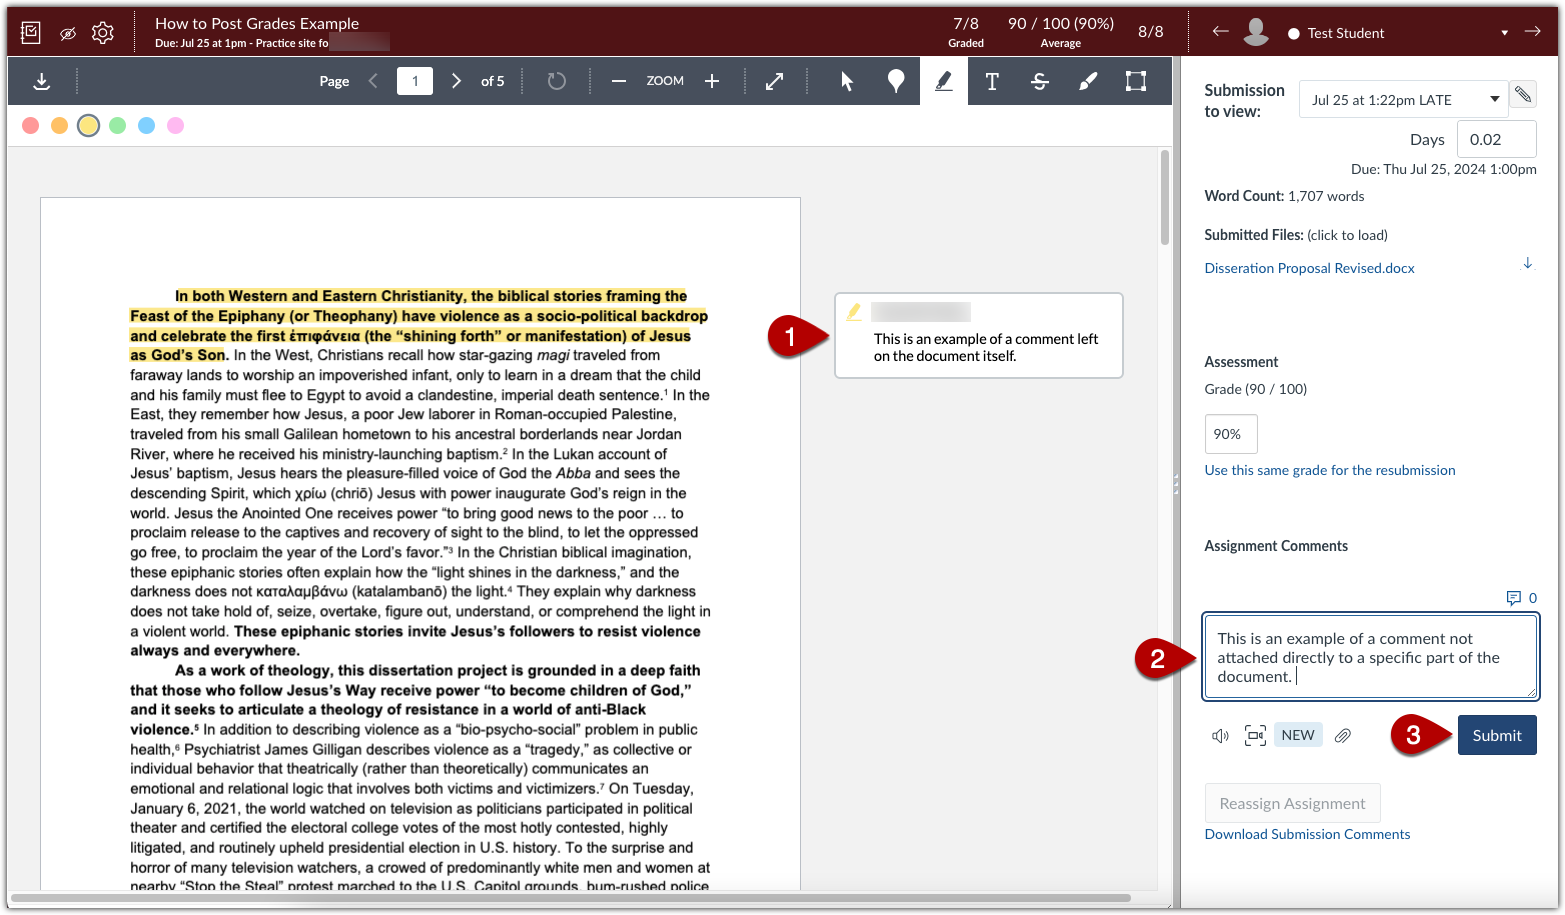Select the pointer tool

point(847,82)
